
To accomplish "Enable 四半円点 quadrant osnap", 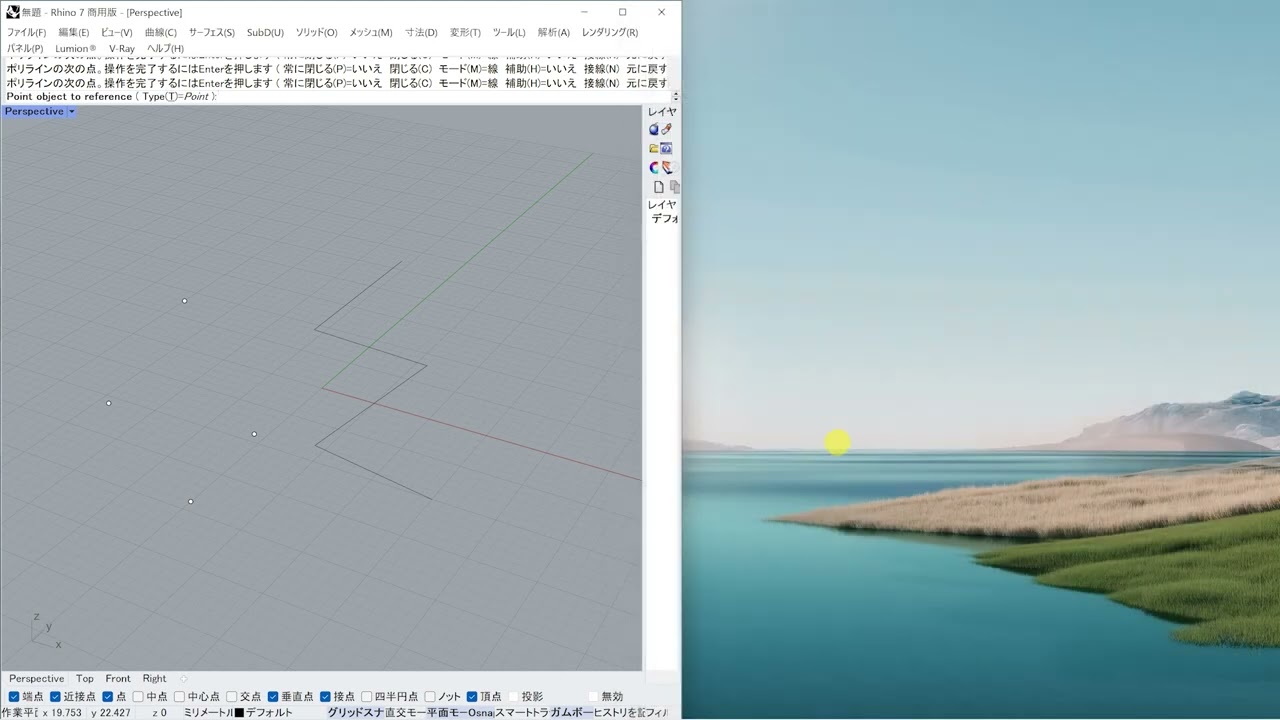I will (367, 697).
